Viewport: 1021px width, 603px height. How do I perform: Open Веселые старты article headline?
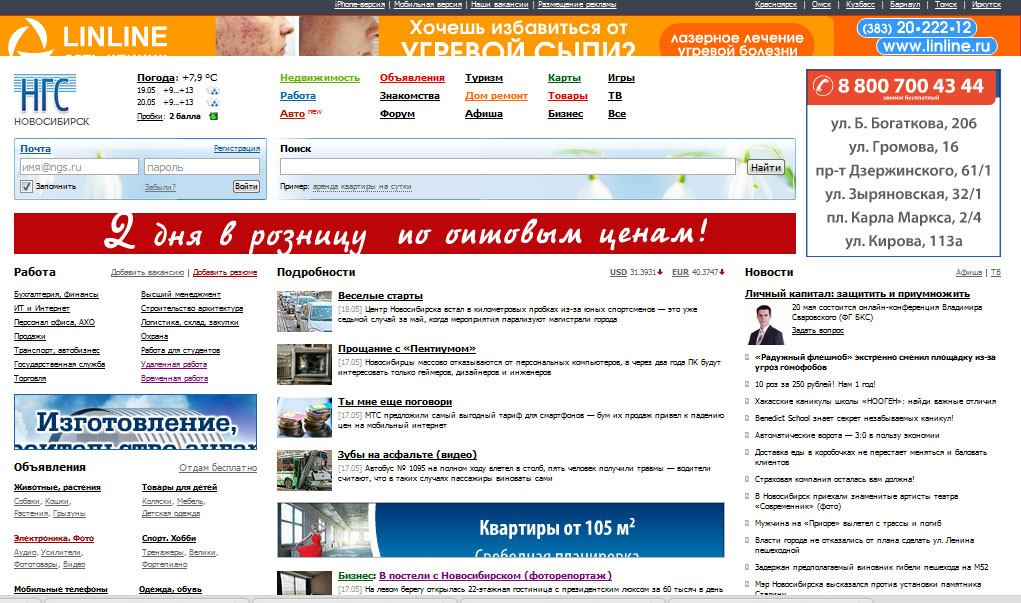(x=380, y=296)
